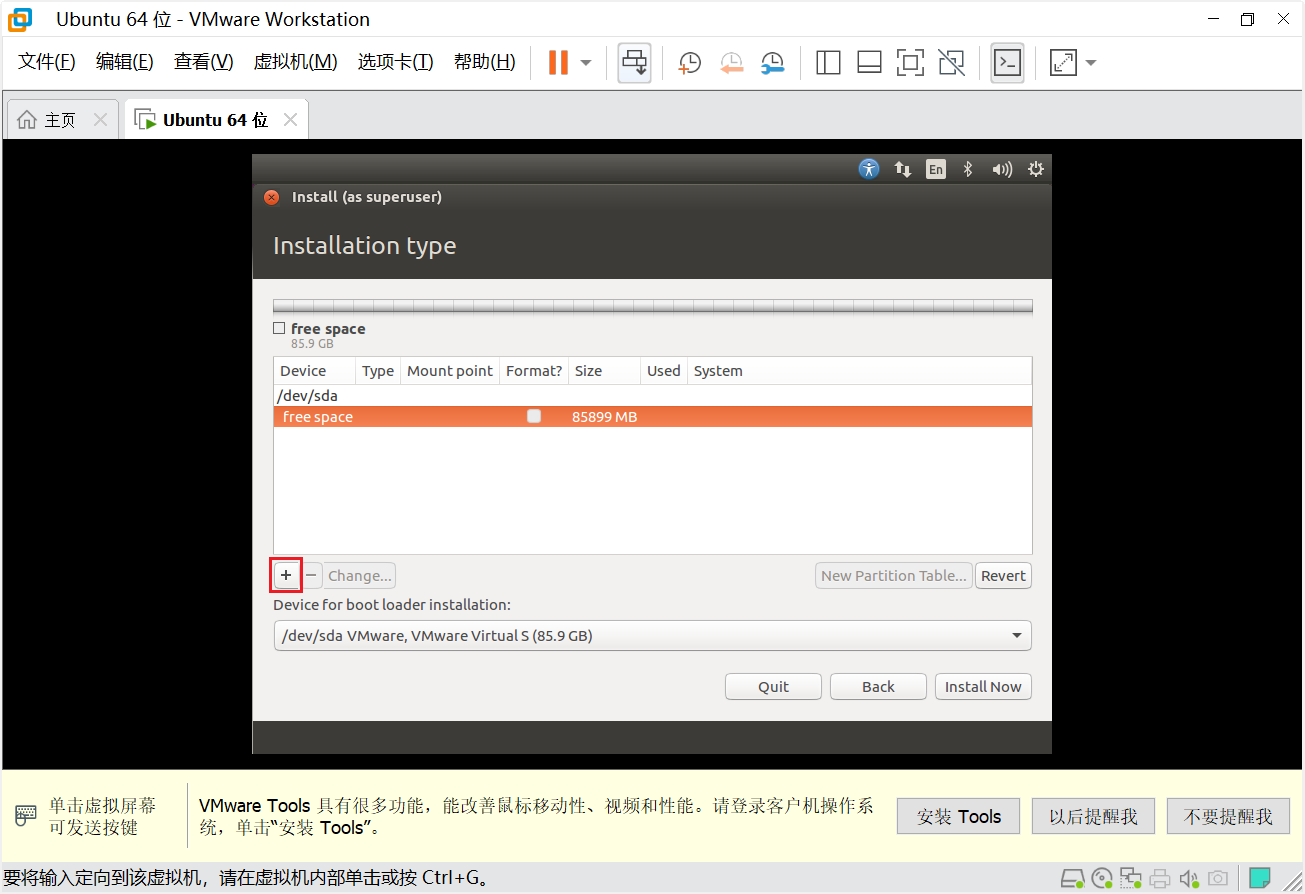Click the sound card status icon

pos(1189,879)
